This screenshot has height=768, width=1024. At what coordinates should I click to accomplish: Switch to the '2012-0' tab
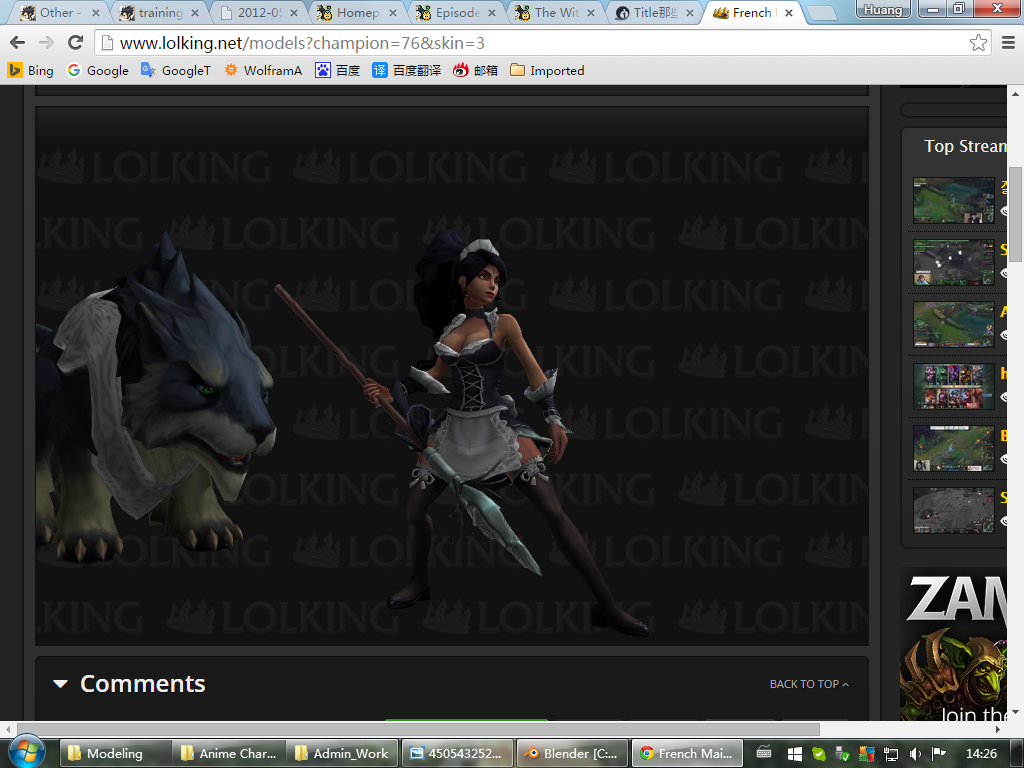(259, 12)
